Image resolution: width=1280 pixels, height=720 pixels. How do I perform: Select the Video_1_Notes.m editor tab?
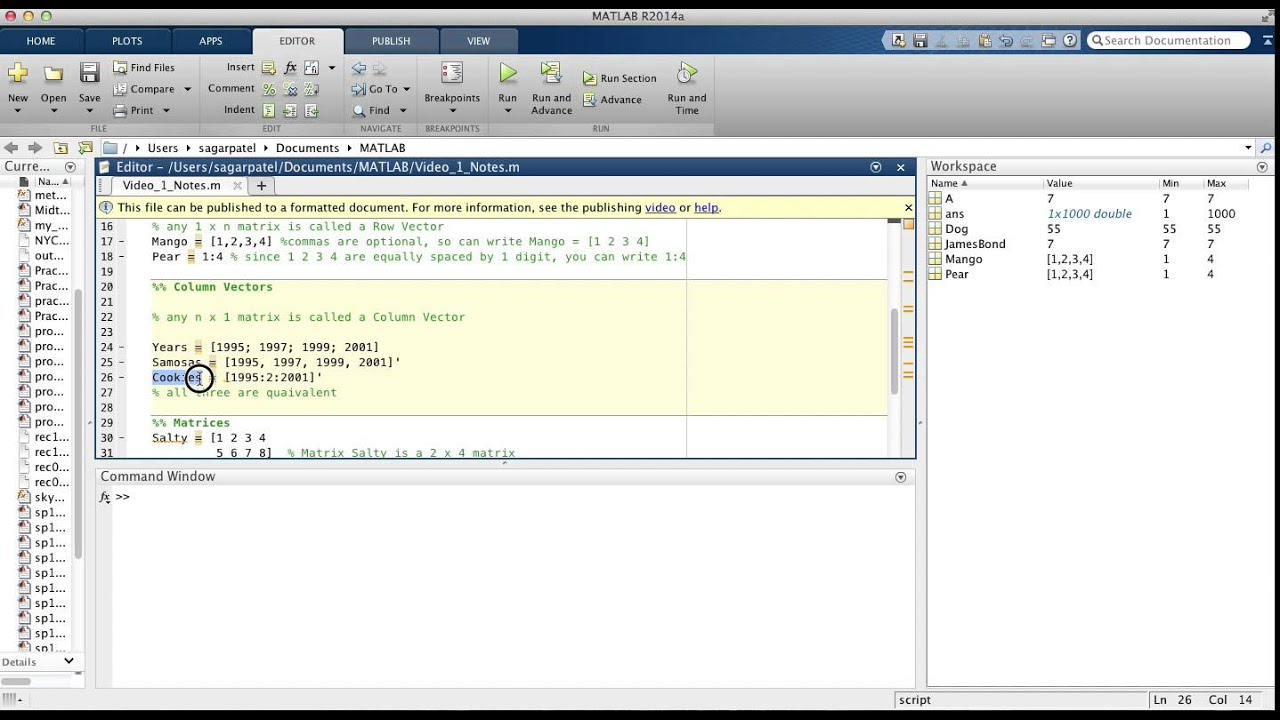point(172,185)
